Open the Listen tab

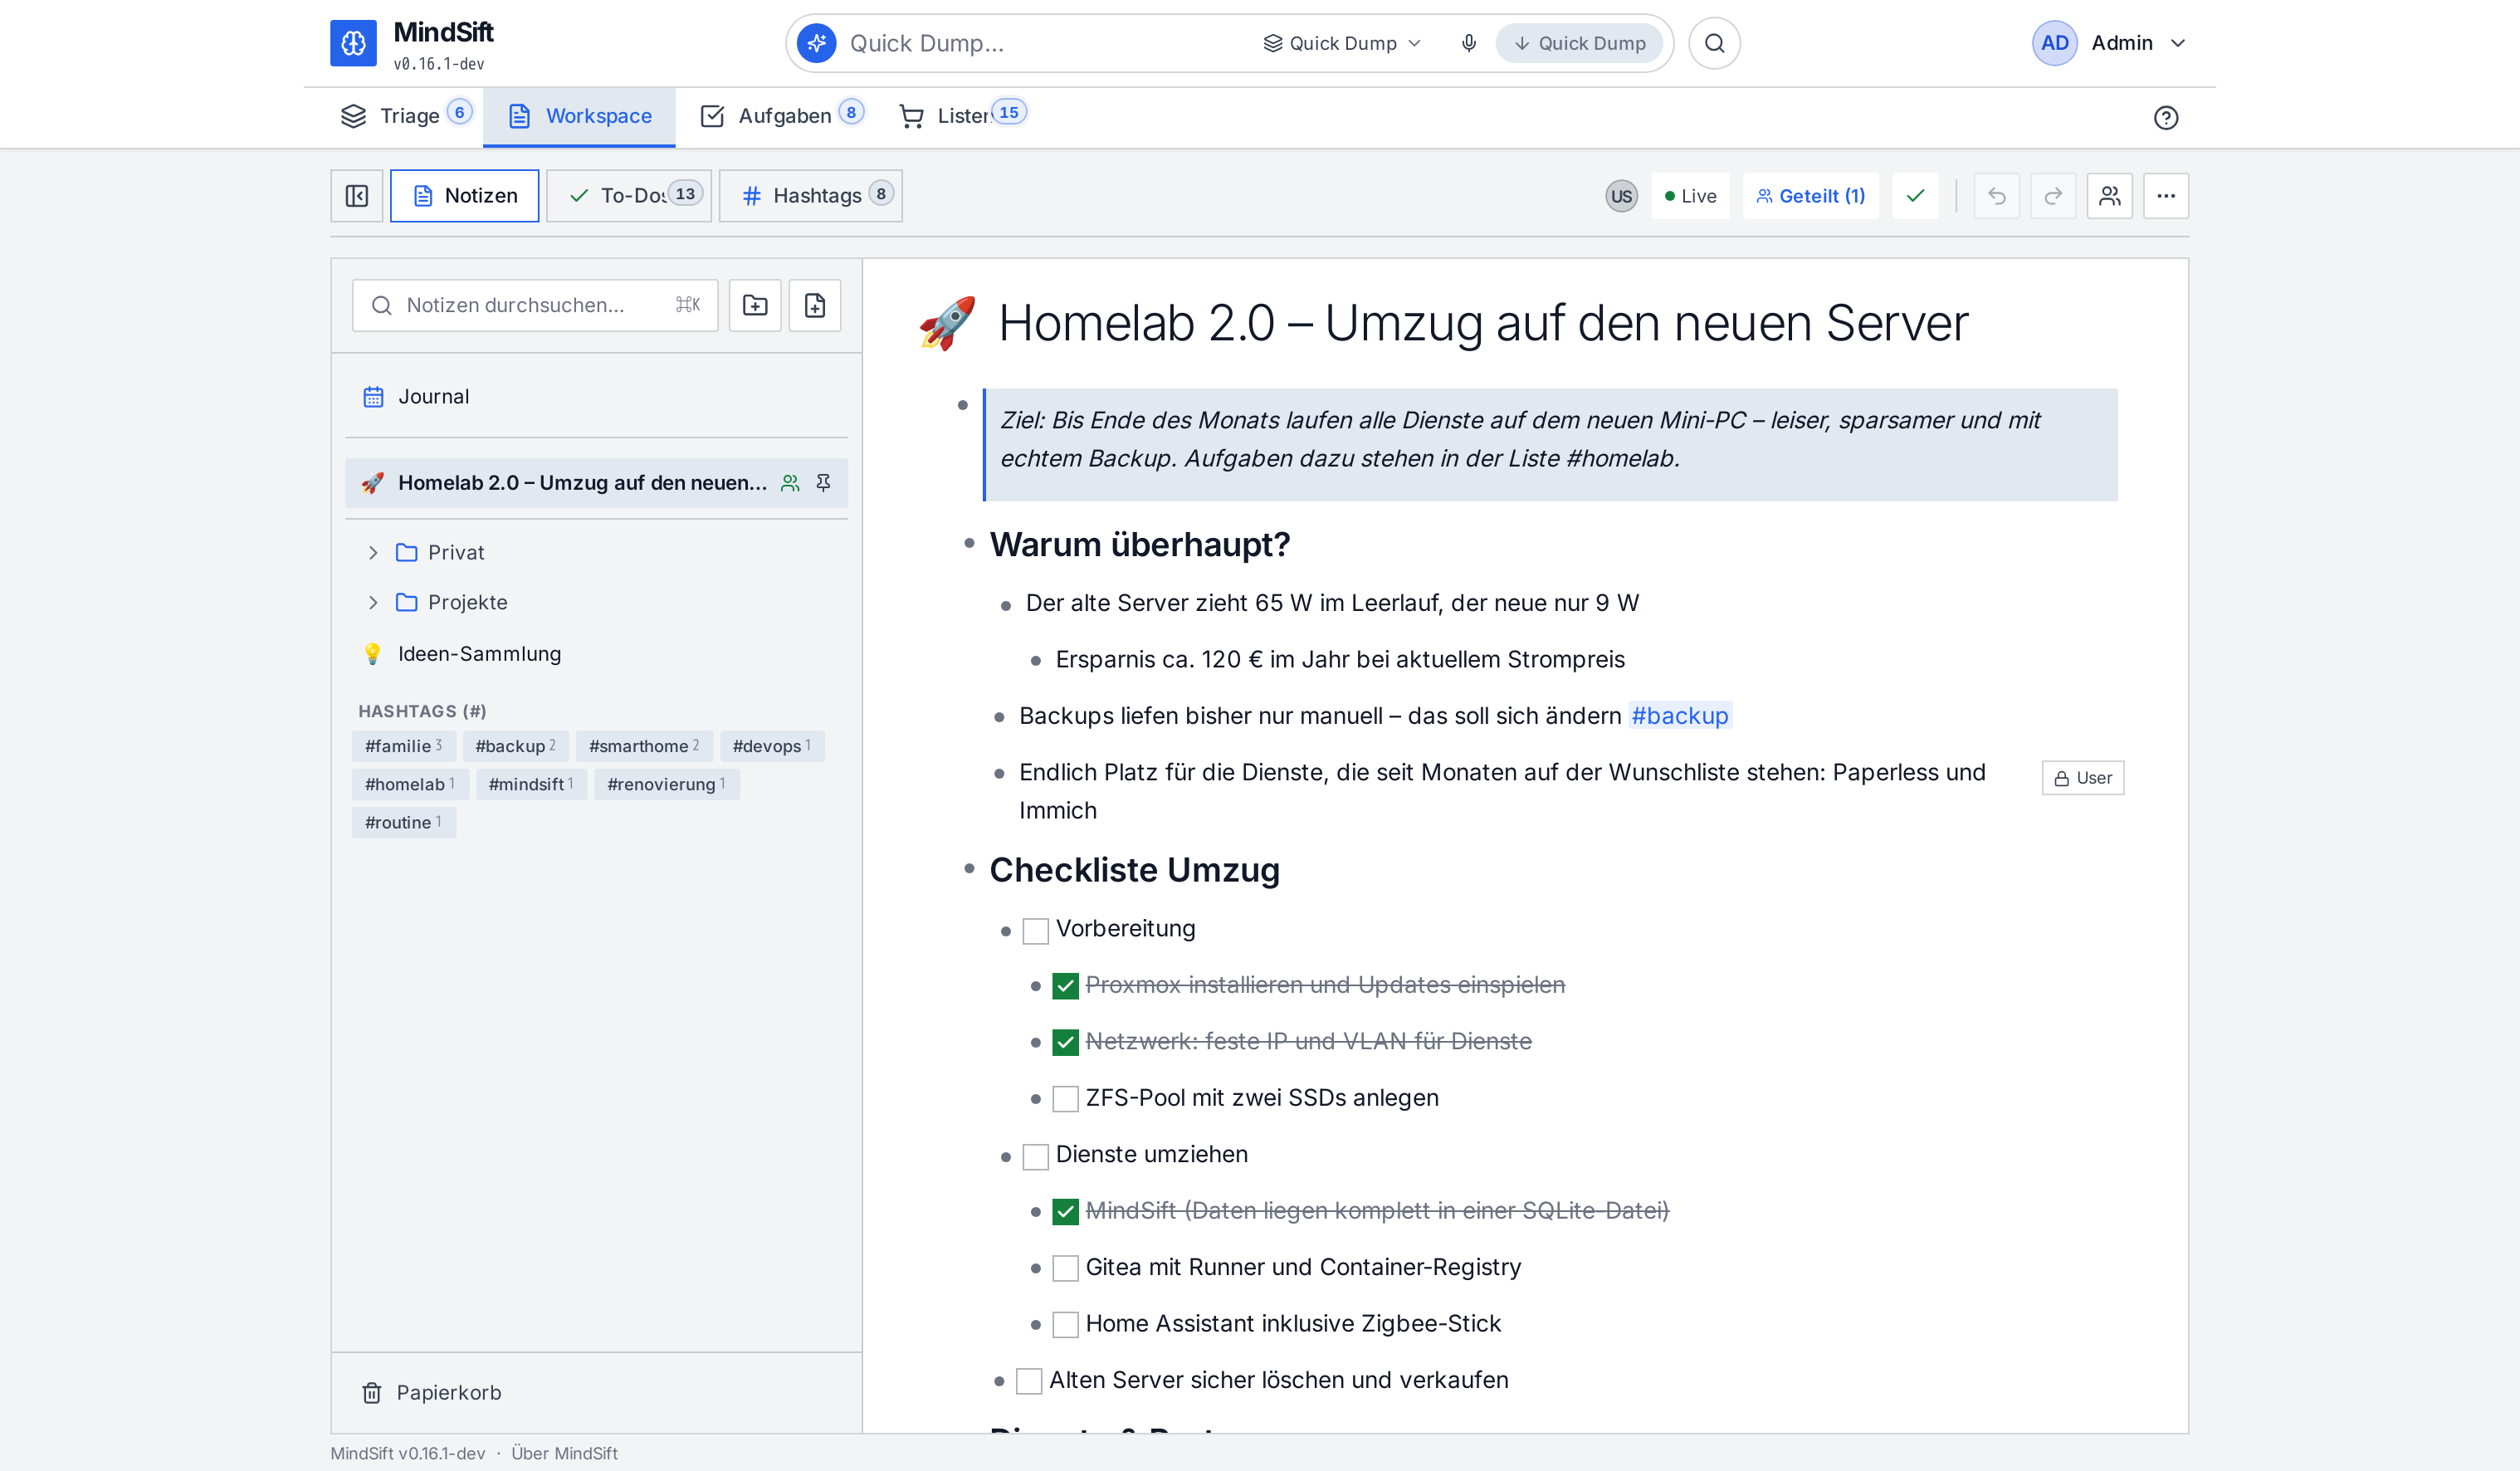pos(962,116)
